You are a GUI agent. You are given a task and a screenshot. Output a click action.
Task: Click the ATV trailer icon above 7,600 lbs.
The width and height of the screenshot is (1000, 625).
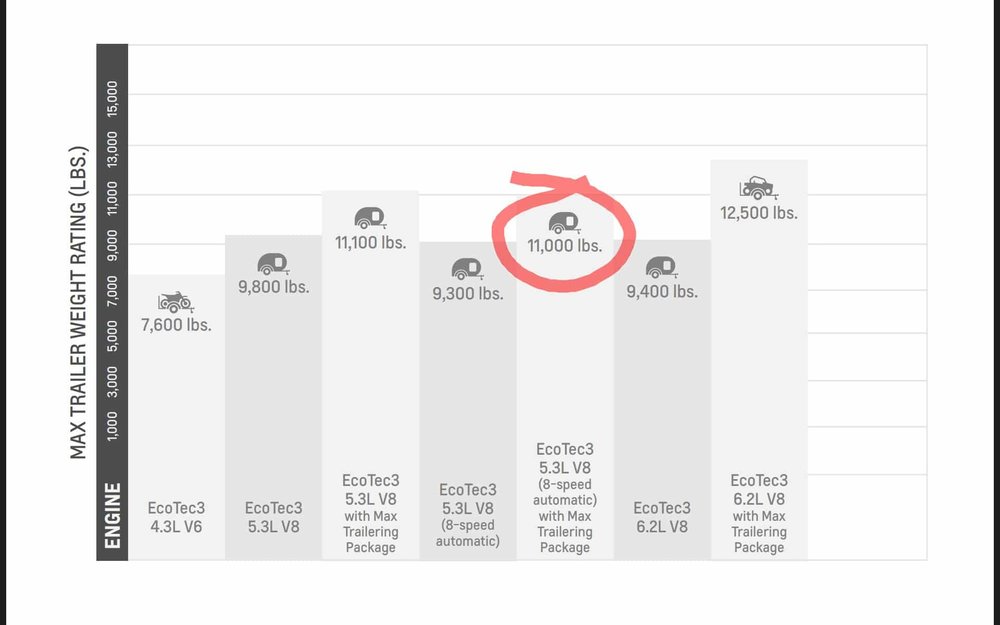click(174, 300)
